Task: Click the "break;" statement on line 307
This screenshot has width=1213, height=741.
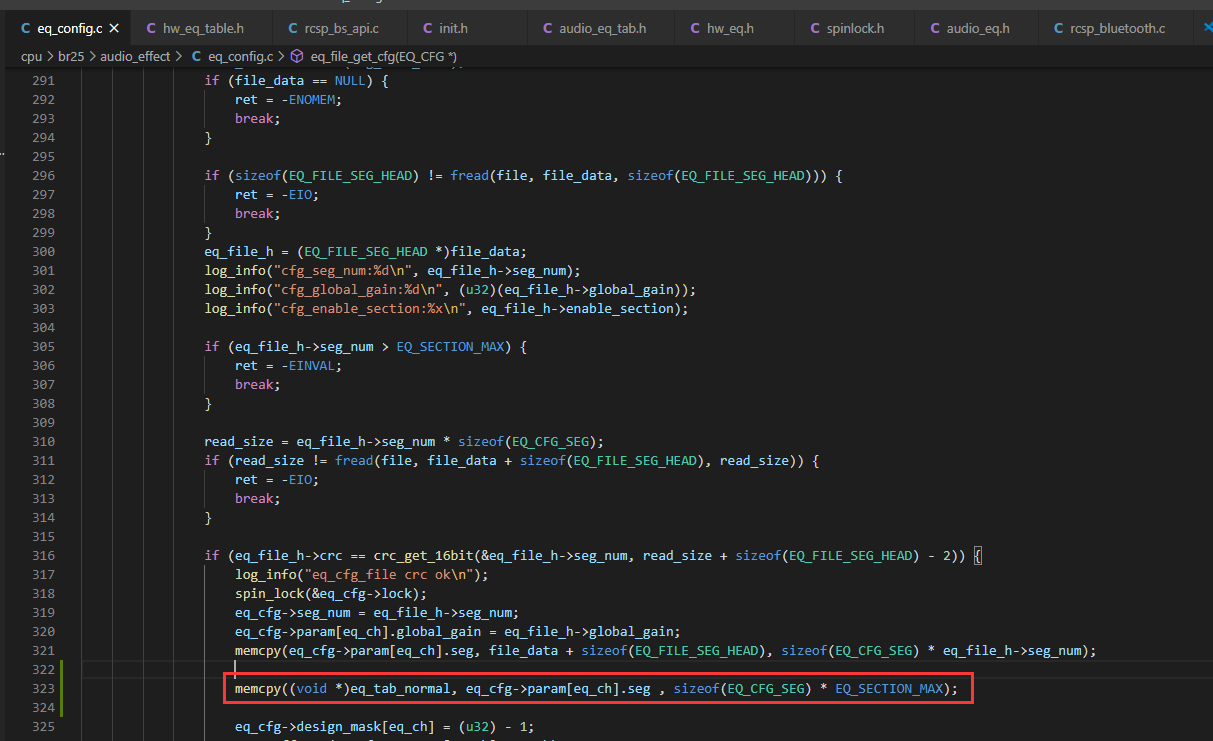Action: [258, 384]
